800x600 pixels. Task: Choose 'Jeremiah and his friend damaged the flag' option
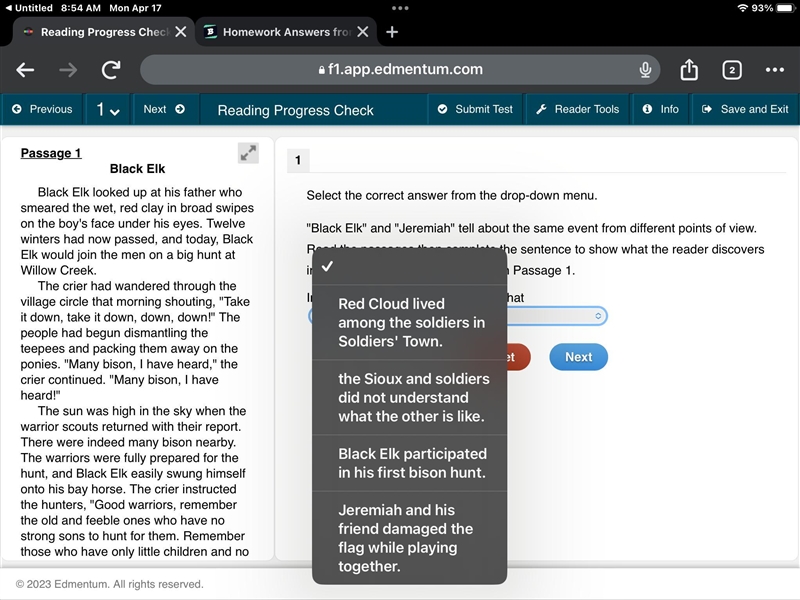409,538
